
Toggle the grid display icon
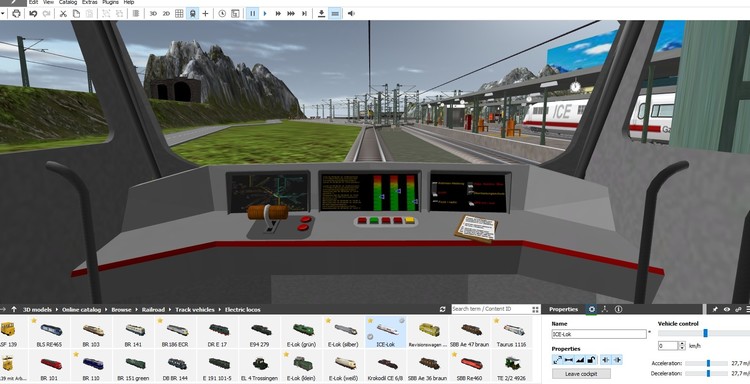(179, 13)
